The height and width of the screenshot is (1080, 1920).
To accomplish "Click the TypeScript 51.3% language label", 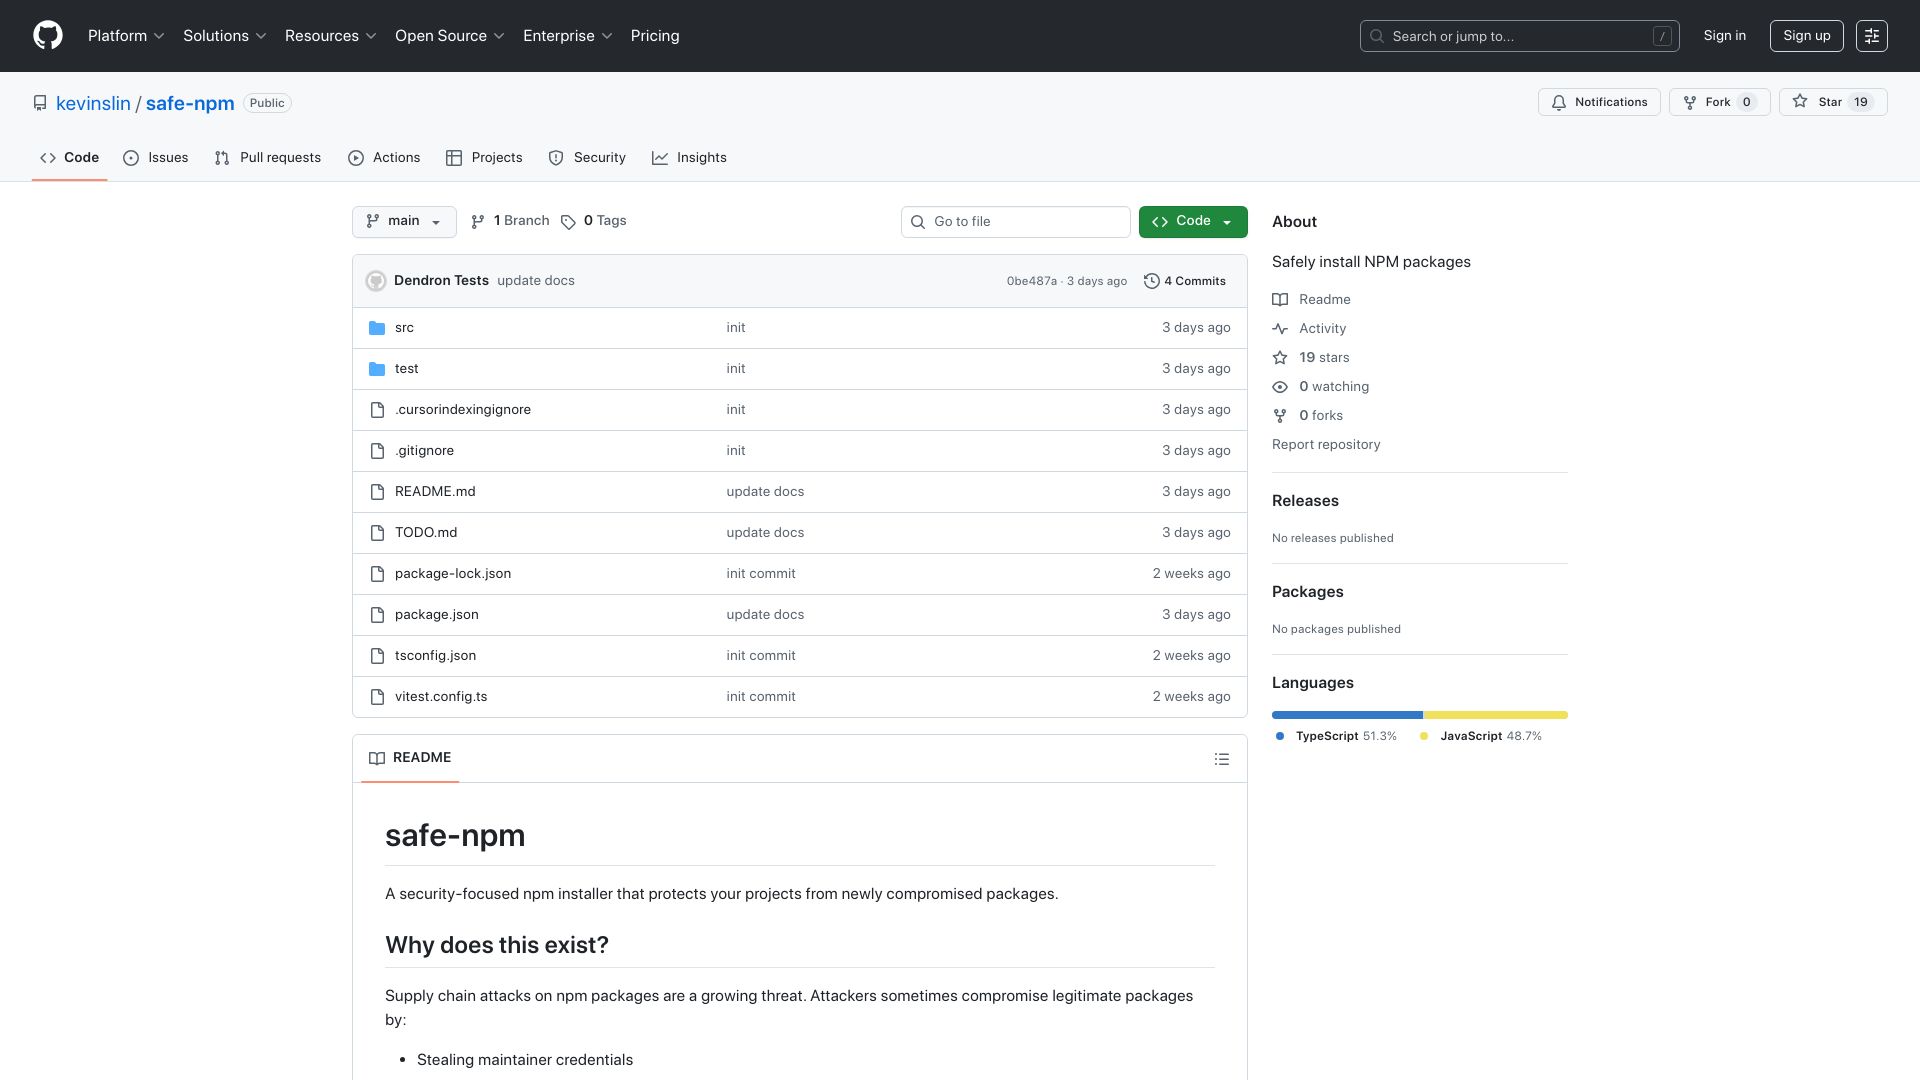I will tap(1336, 736).
